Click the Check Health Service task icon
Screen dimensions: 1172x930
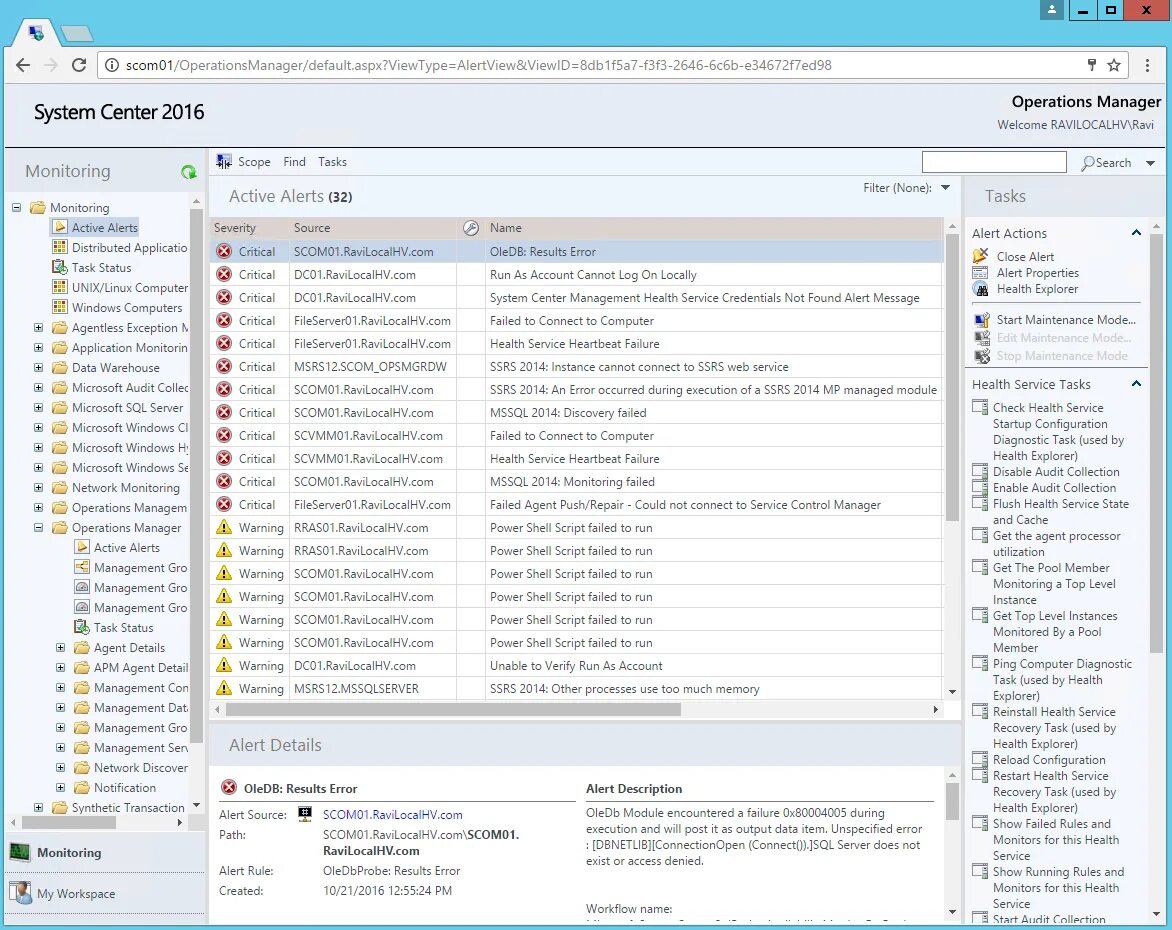(980, 407)
